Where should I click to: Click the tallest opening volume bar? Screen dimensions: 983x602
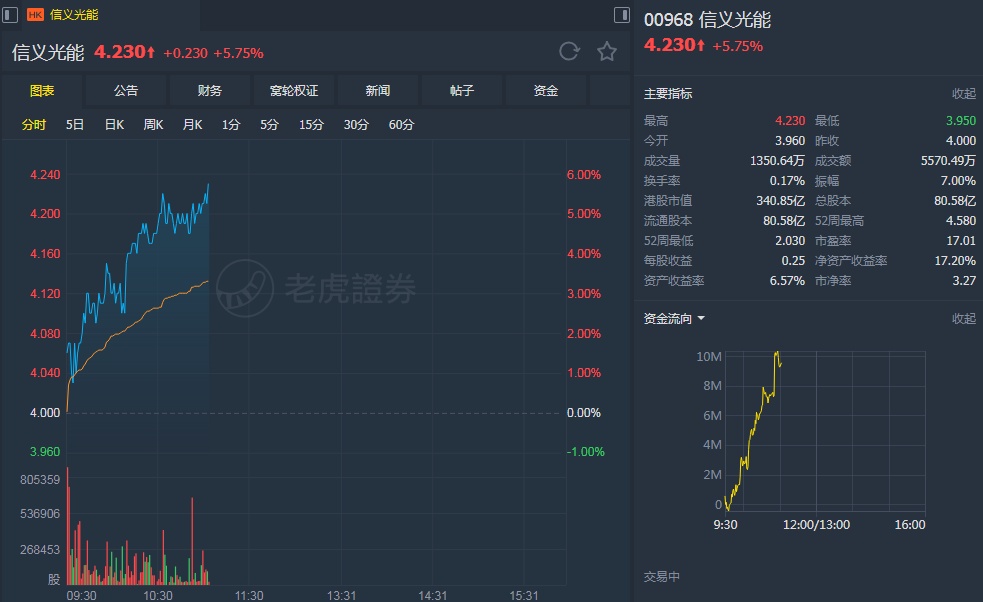(68, 525)
